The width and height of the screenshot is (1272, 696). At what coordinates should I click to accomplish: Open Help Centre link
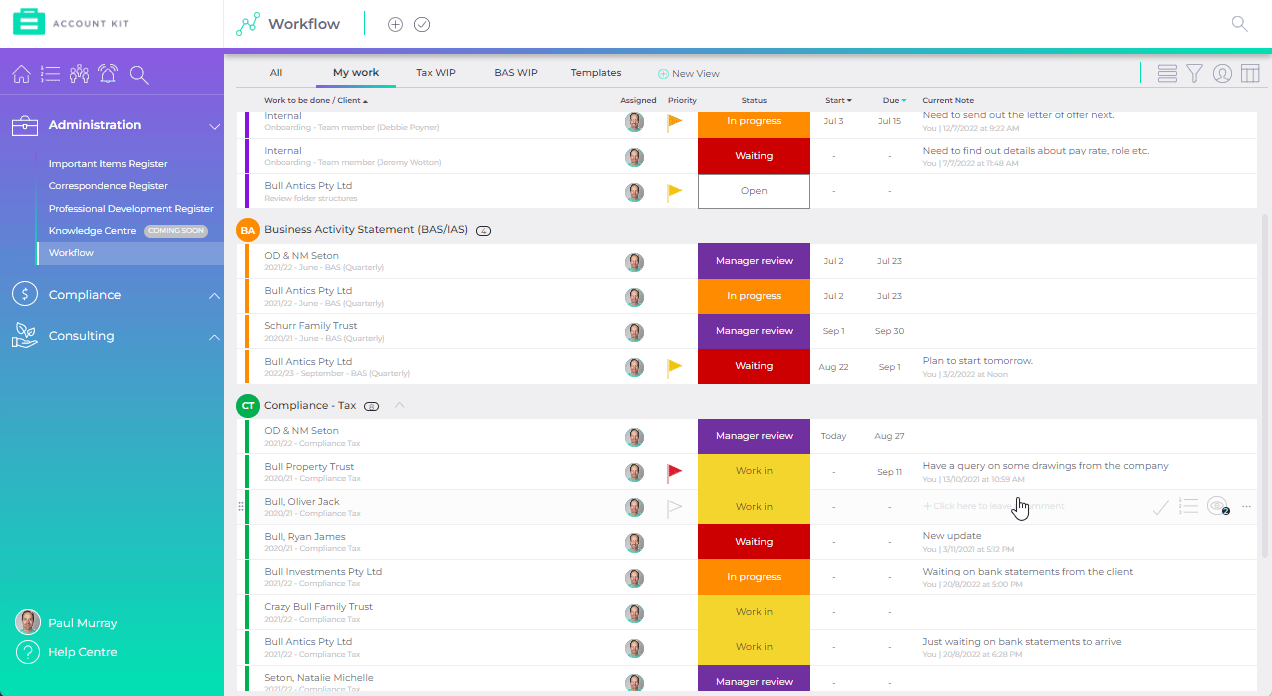click(83, 652)
